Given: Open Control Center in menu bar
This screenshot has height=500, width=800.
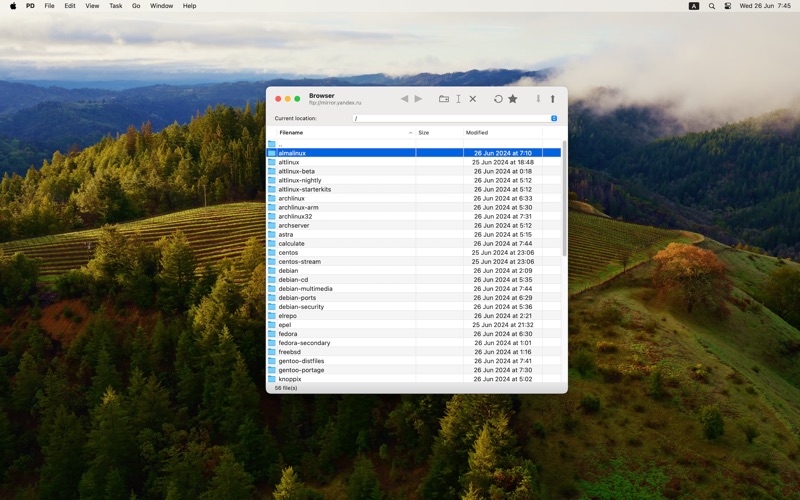Looking at the screenshot, I should [728, 6].
